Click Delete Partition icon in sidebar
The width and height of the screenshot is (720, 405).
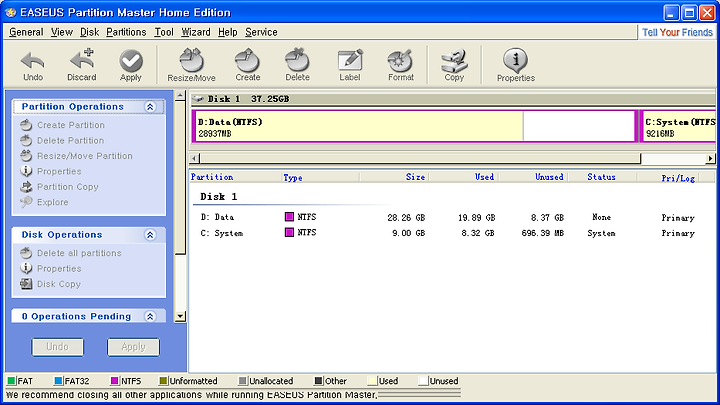tap(26, 140)
